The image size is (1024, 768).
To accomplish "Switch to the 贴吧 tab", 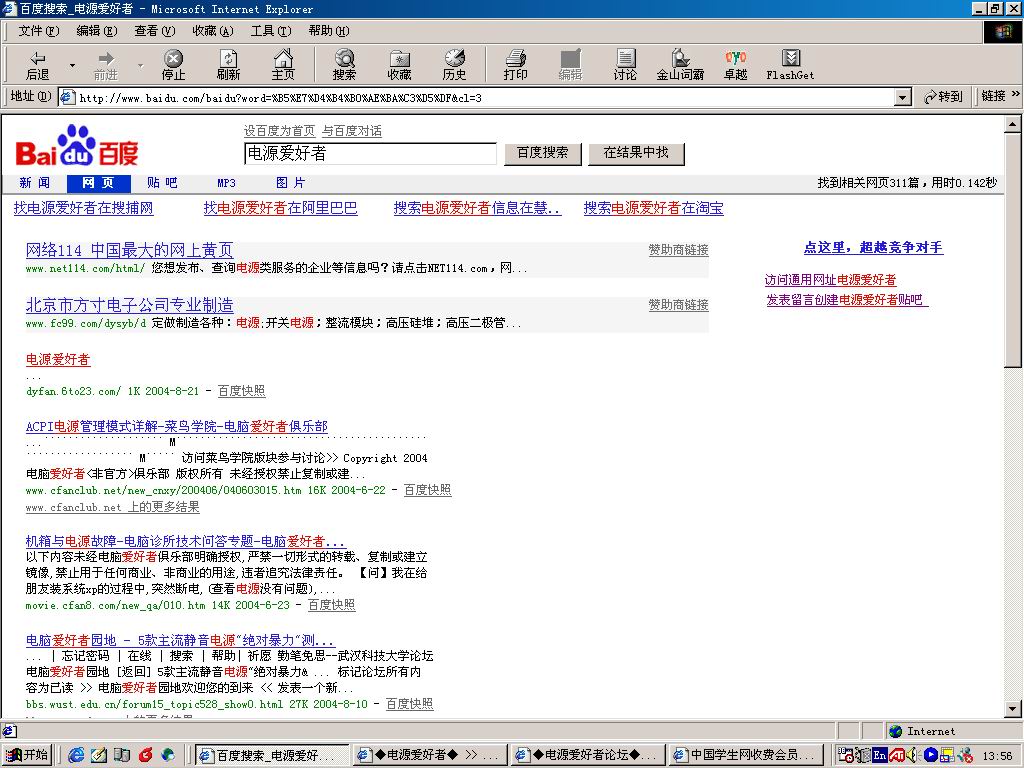I will point(162,183).
